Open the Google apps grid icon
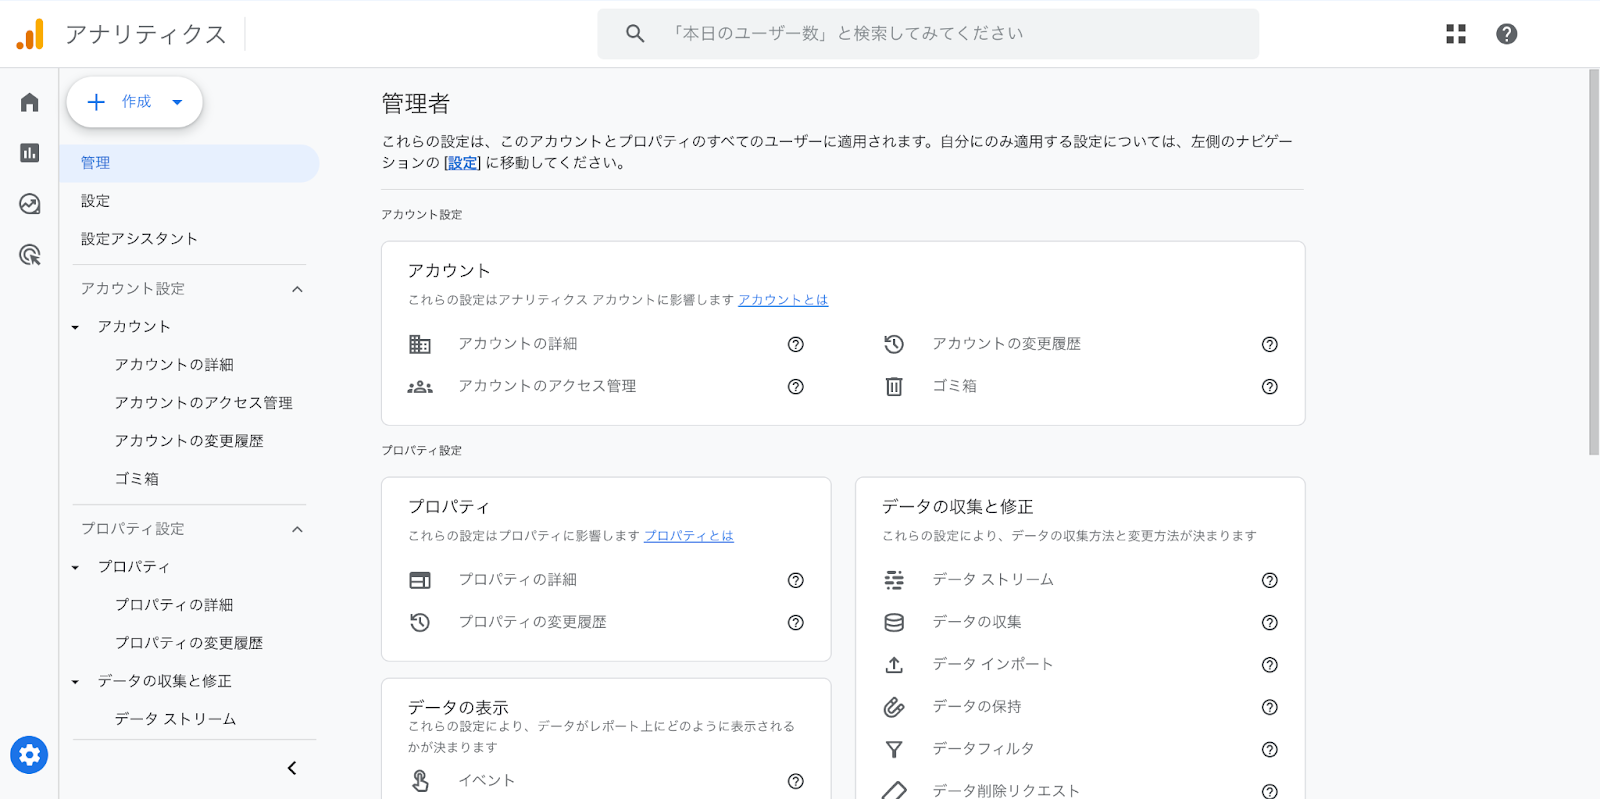This screenshot has width=1600, height=799. 1456,34
